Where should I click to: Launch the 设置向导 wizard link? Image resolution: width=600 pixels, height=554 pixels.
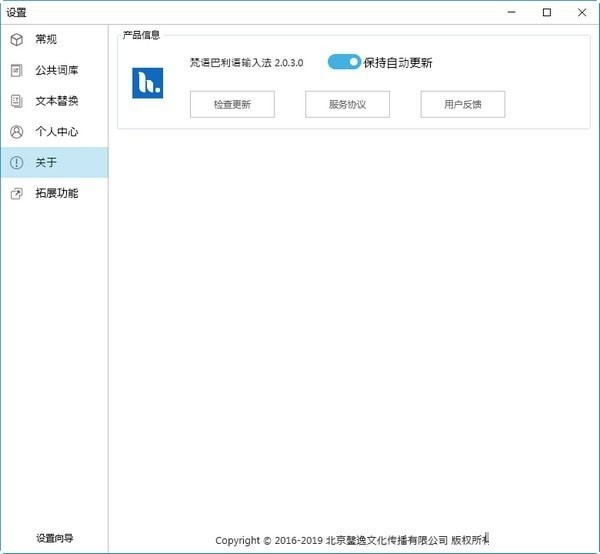point(55,538)
